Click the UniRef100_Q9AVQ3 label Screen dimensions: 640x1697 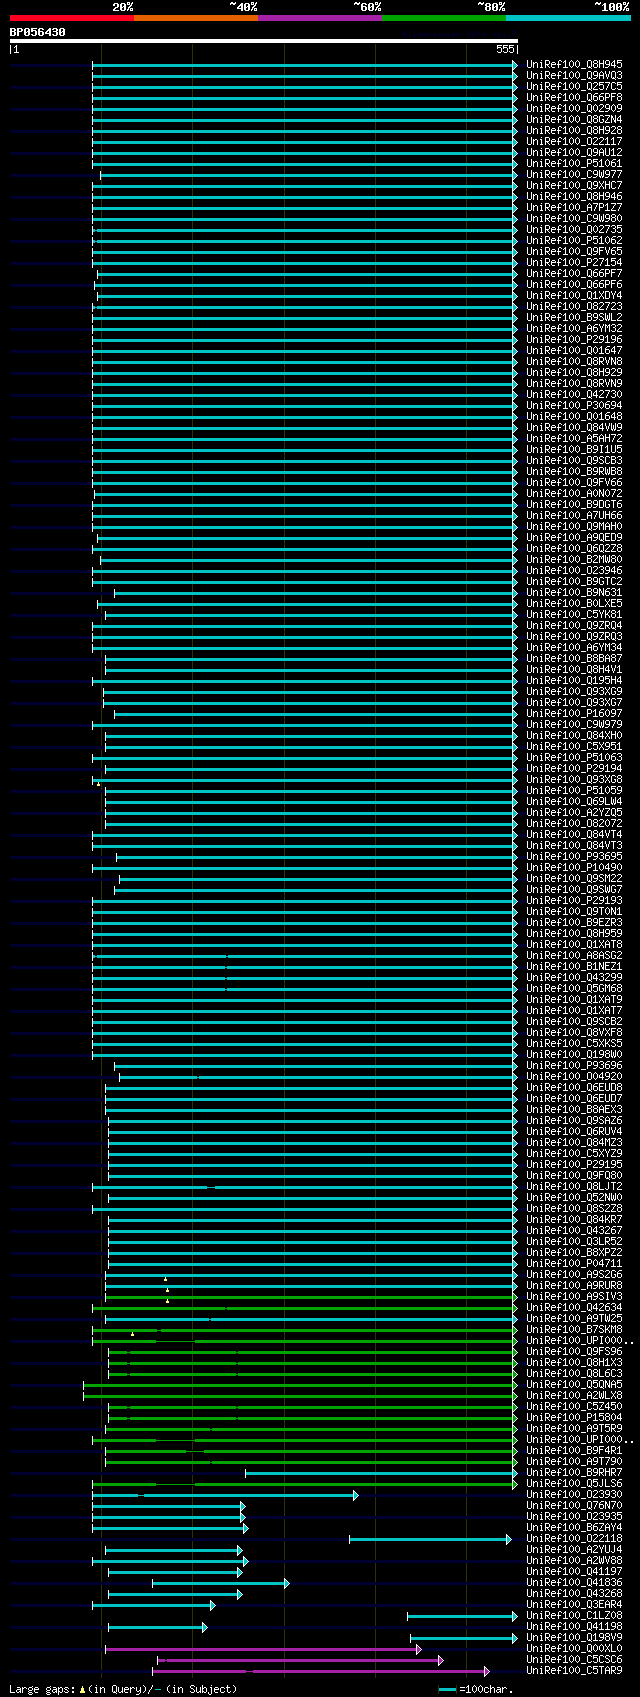coord(574,76)
